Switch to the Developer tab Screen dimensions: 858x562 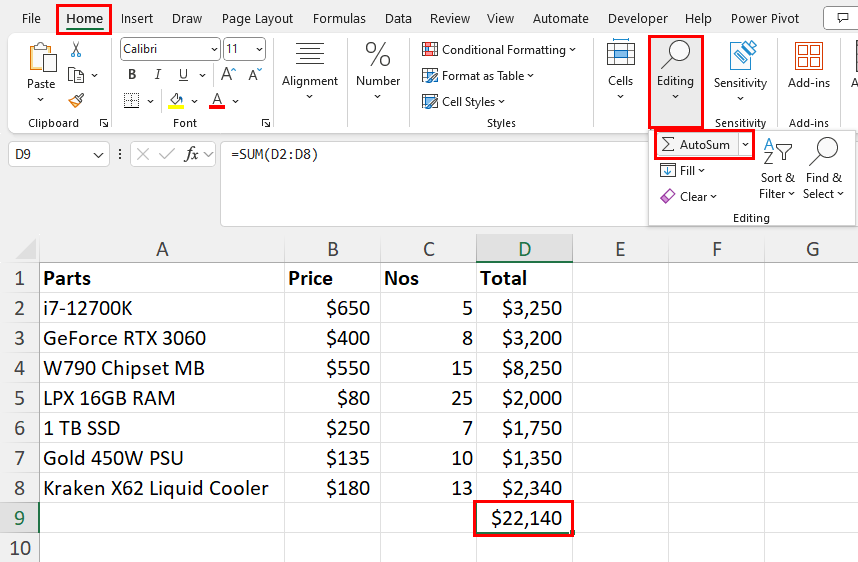coord(637,19)
